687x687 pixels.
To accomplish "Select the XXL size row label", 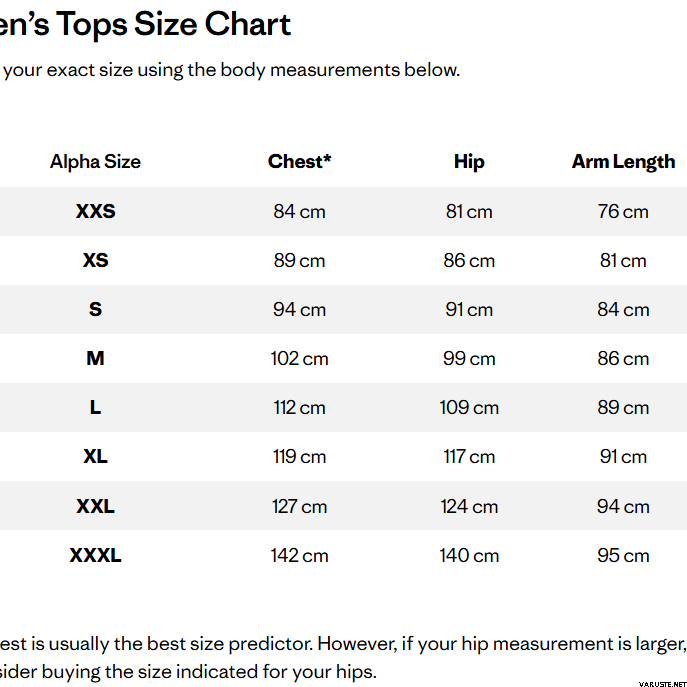I will (96, 506).
